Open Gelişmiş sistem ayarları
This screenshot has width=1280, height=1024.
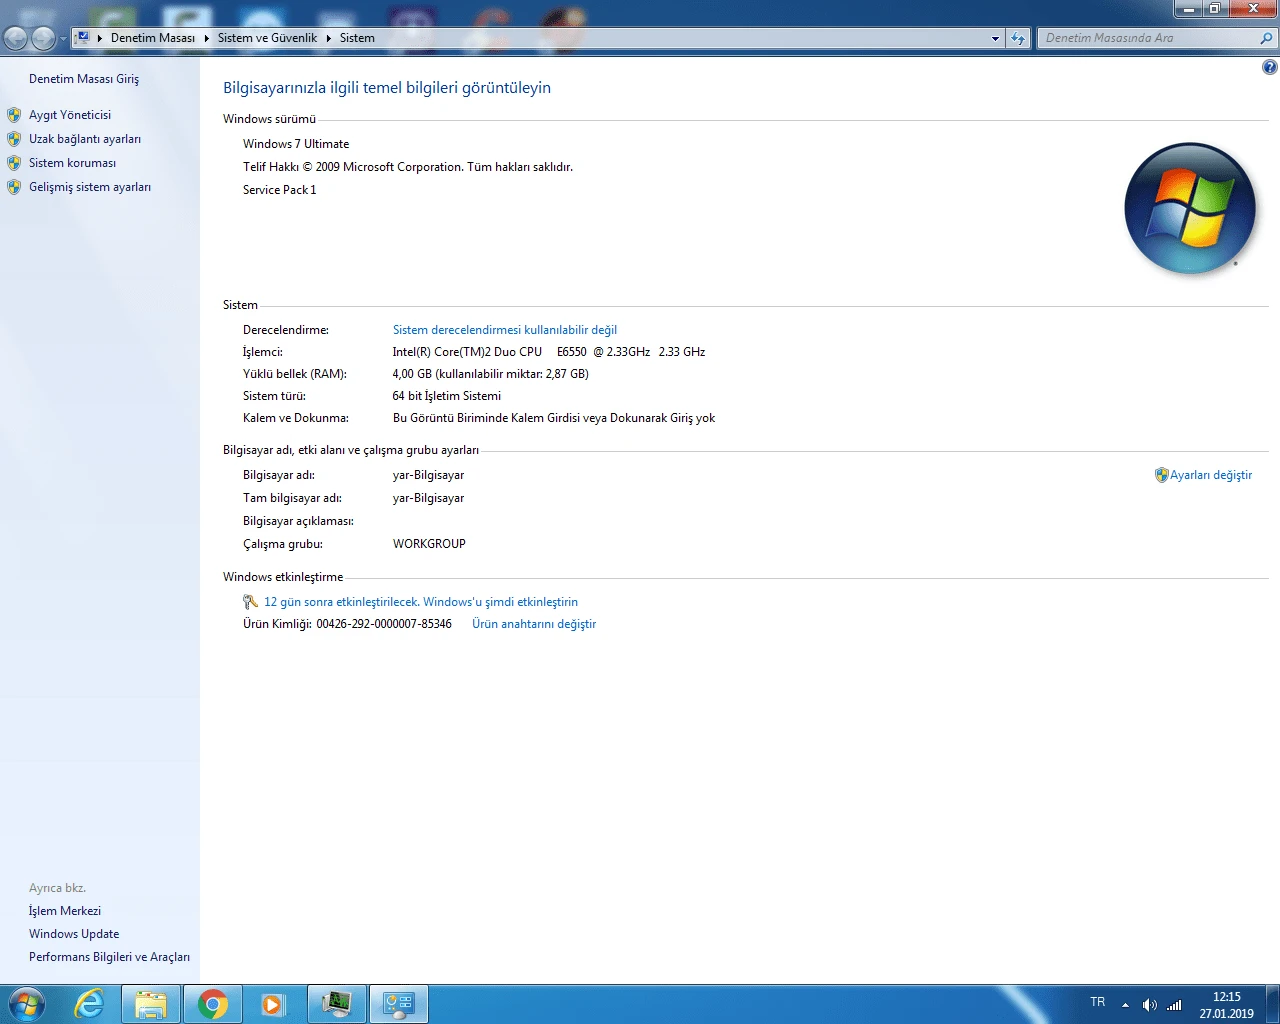(90, 187)
